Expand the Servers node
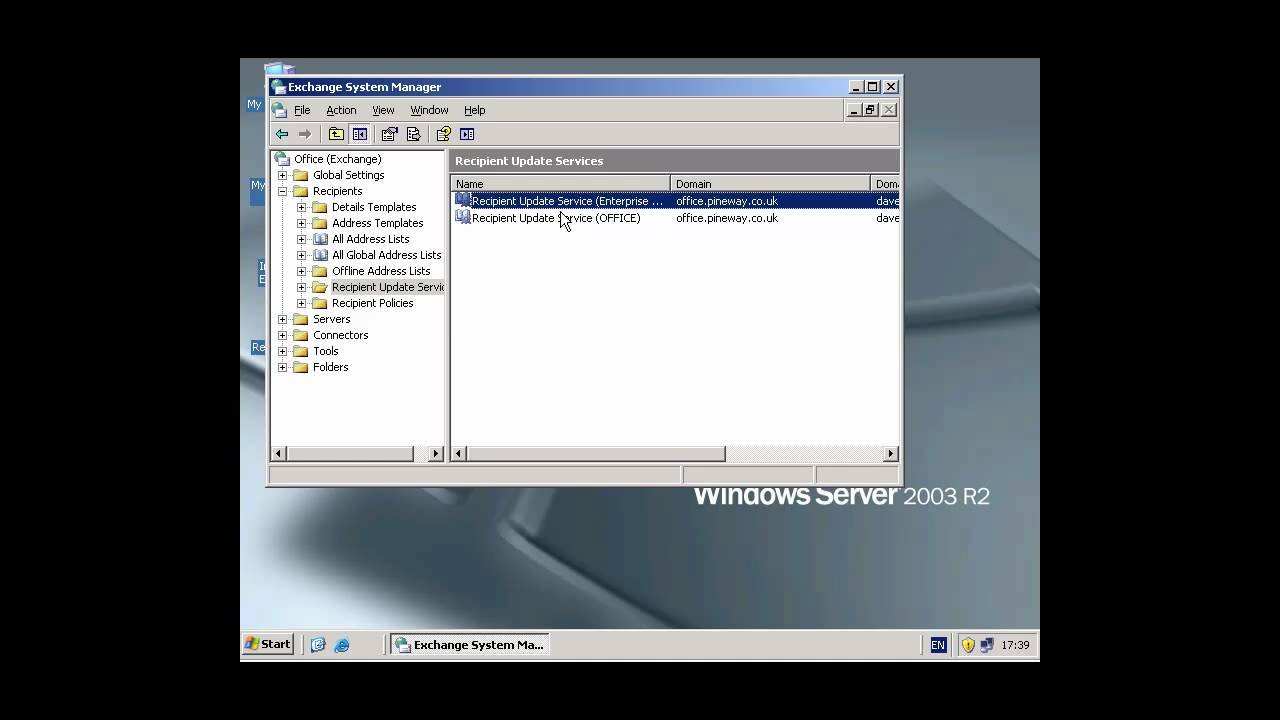Screen dimensions: 1280x720 click(x=282, y=319)
